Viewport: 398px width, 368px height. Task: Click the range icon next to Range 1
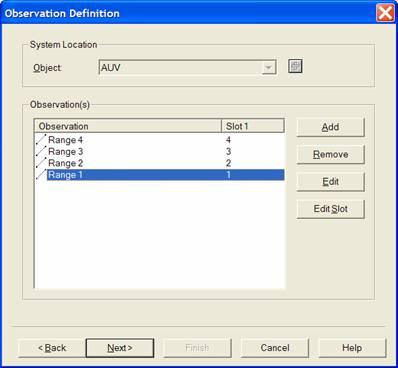[x=41, y=175]
